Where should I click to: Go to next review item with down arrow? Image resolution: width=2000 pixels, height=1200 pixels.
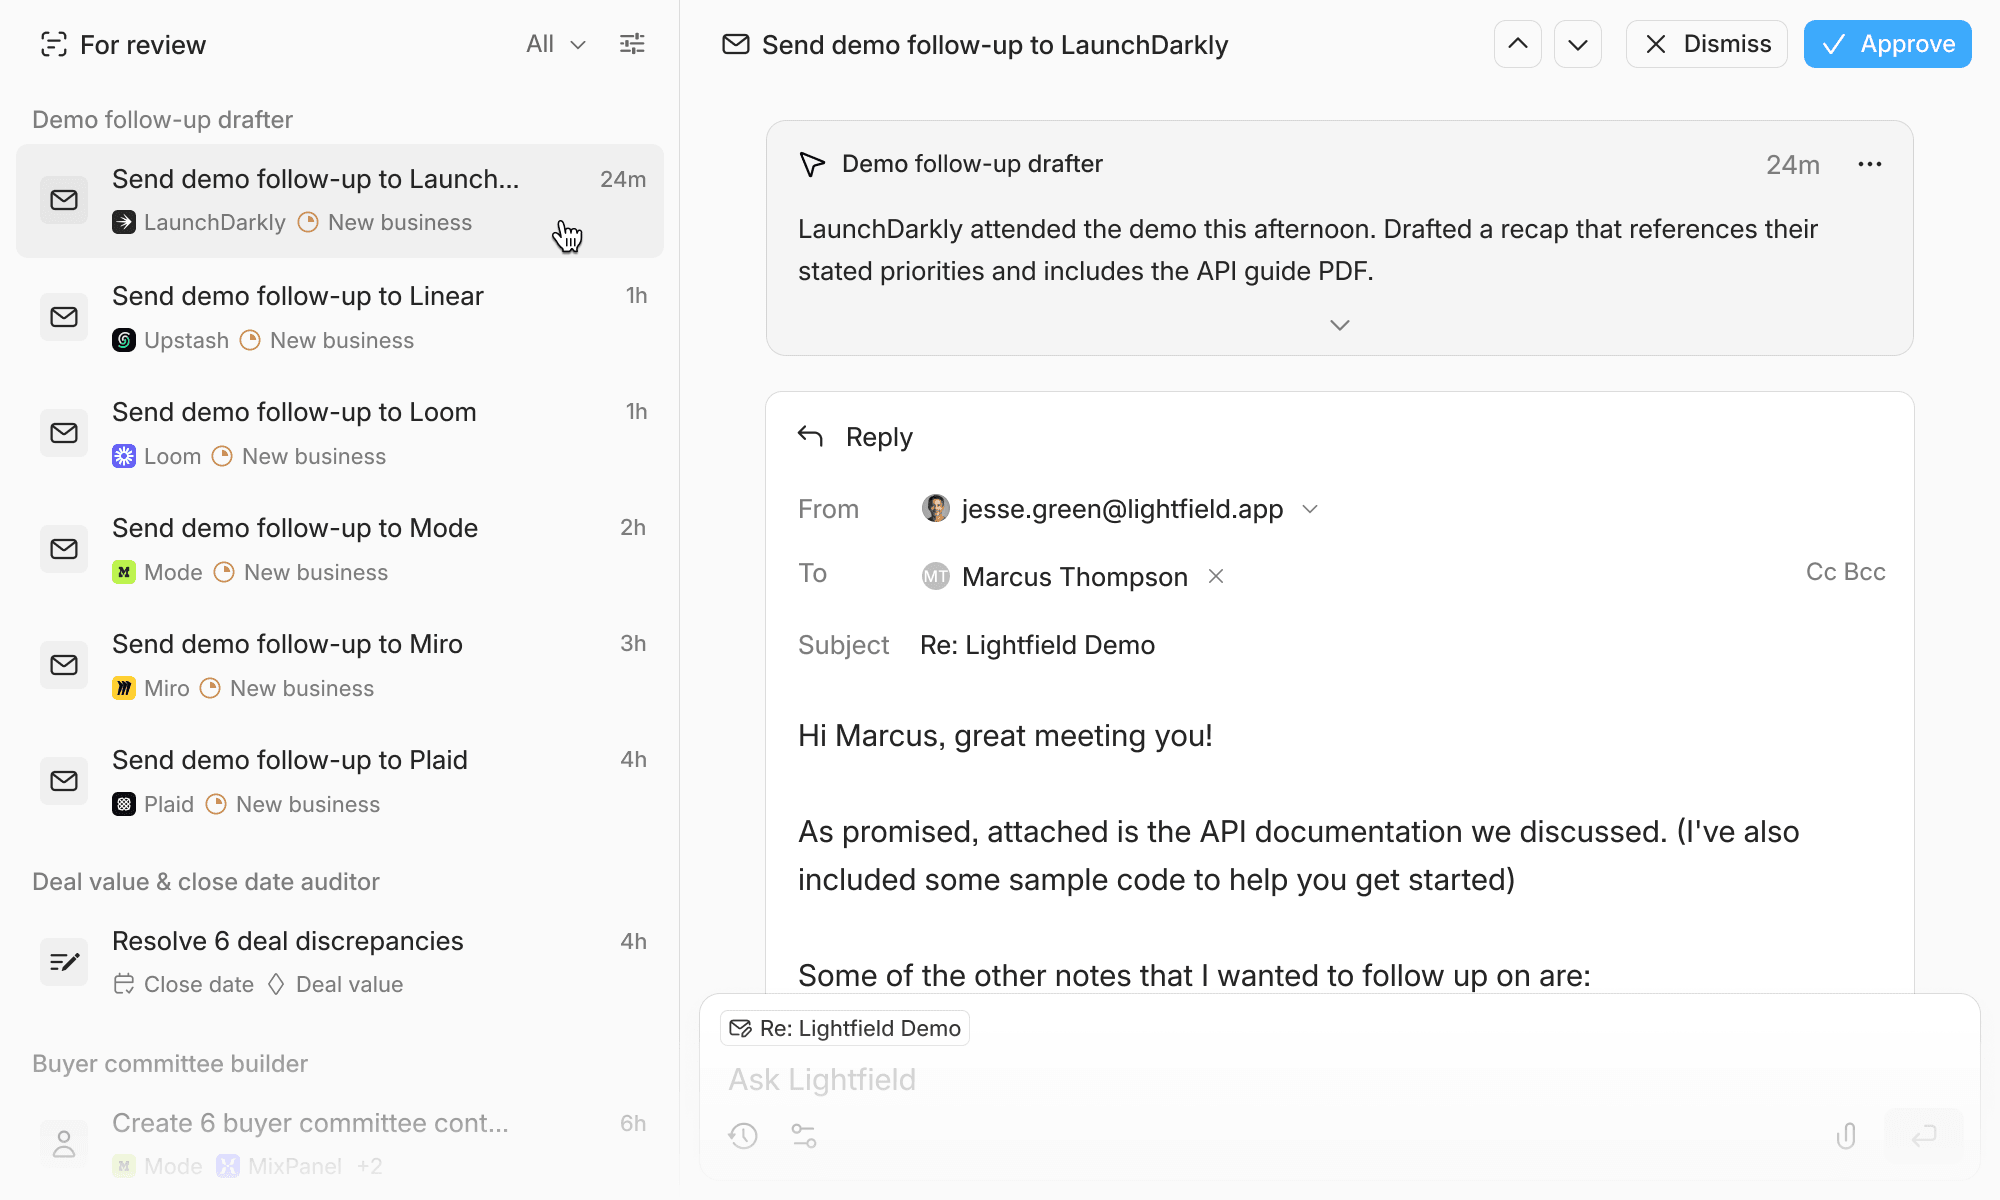pos(1578,44)
